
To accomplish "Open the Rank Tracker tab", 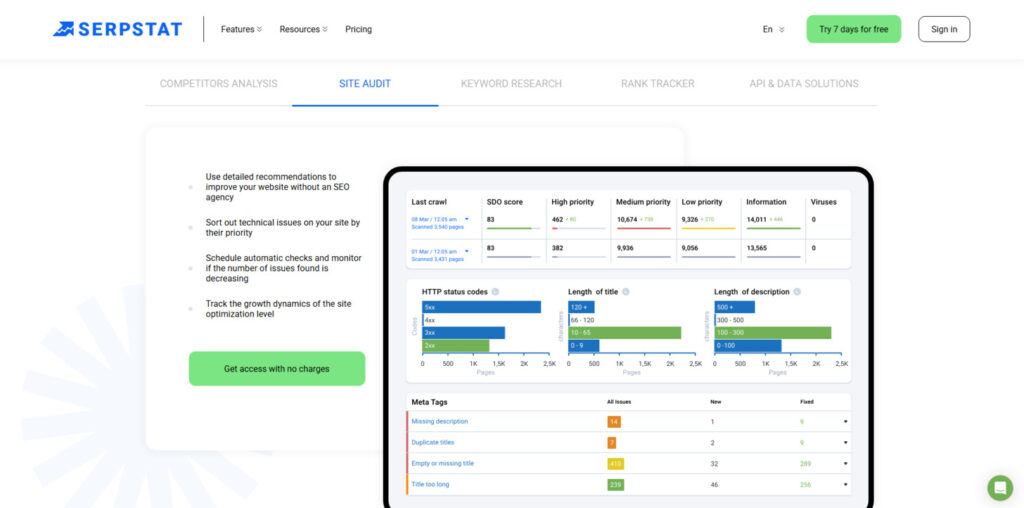I will [658, 84].
